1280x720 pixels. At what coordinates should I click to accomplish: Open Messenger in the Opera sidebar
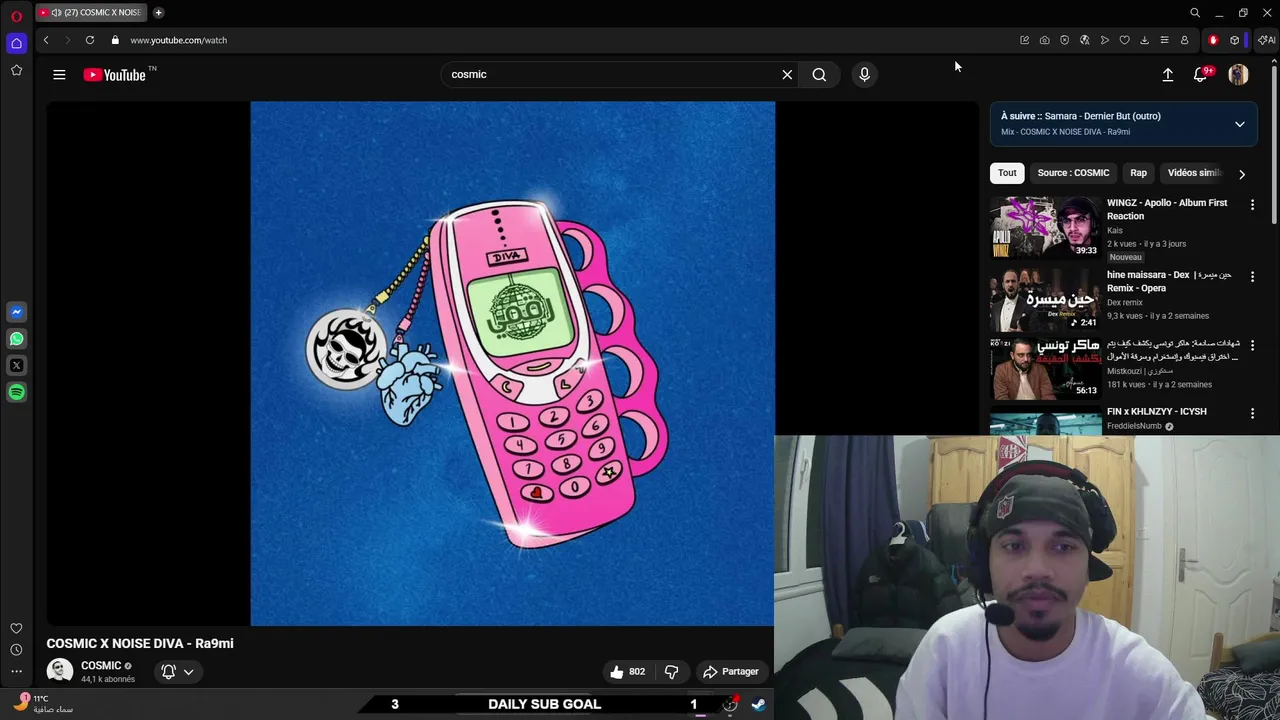16,312
